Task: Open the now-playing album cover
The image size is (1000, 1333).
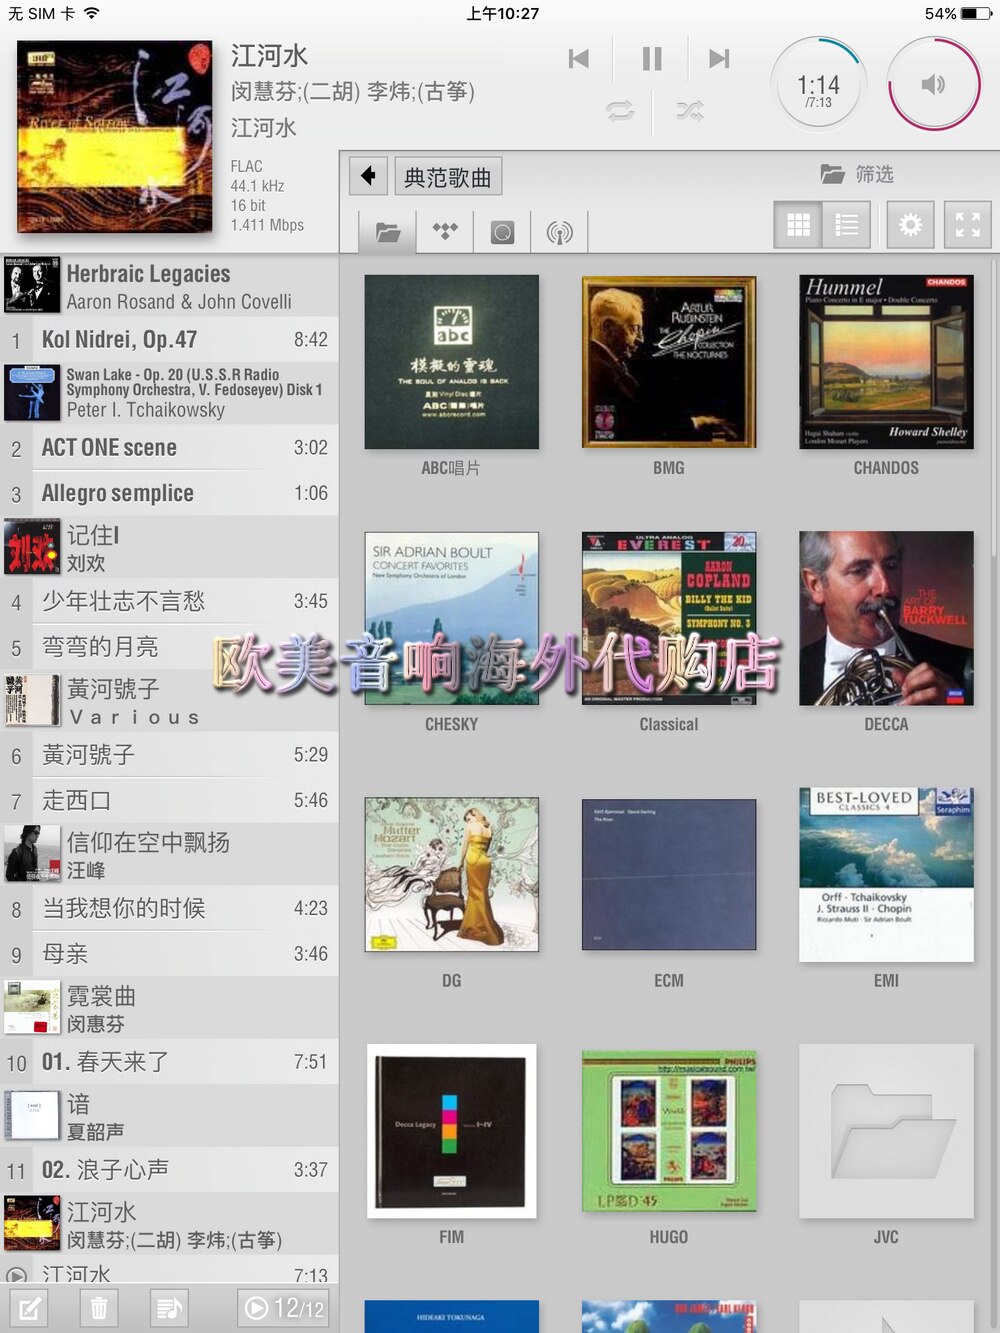Action: pos(115,137)
